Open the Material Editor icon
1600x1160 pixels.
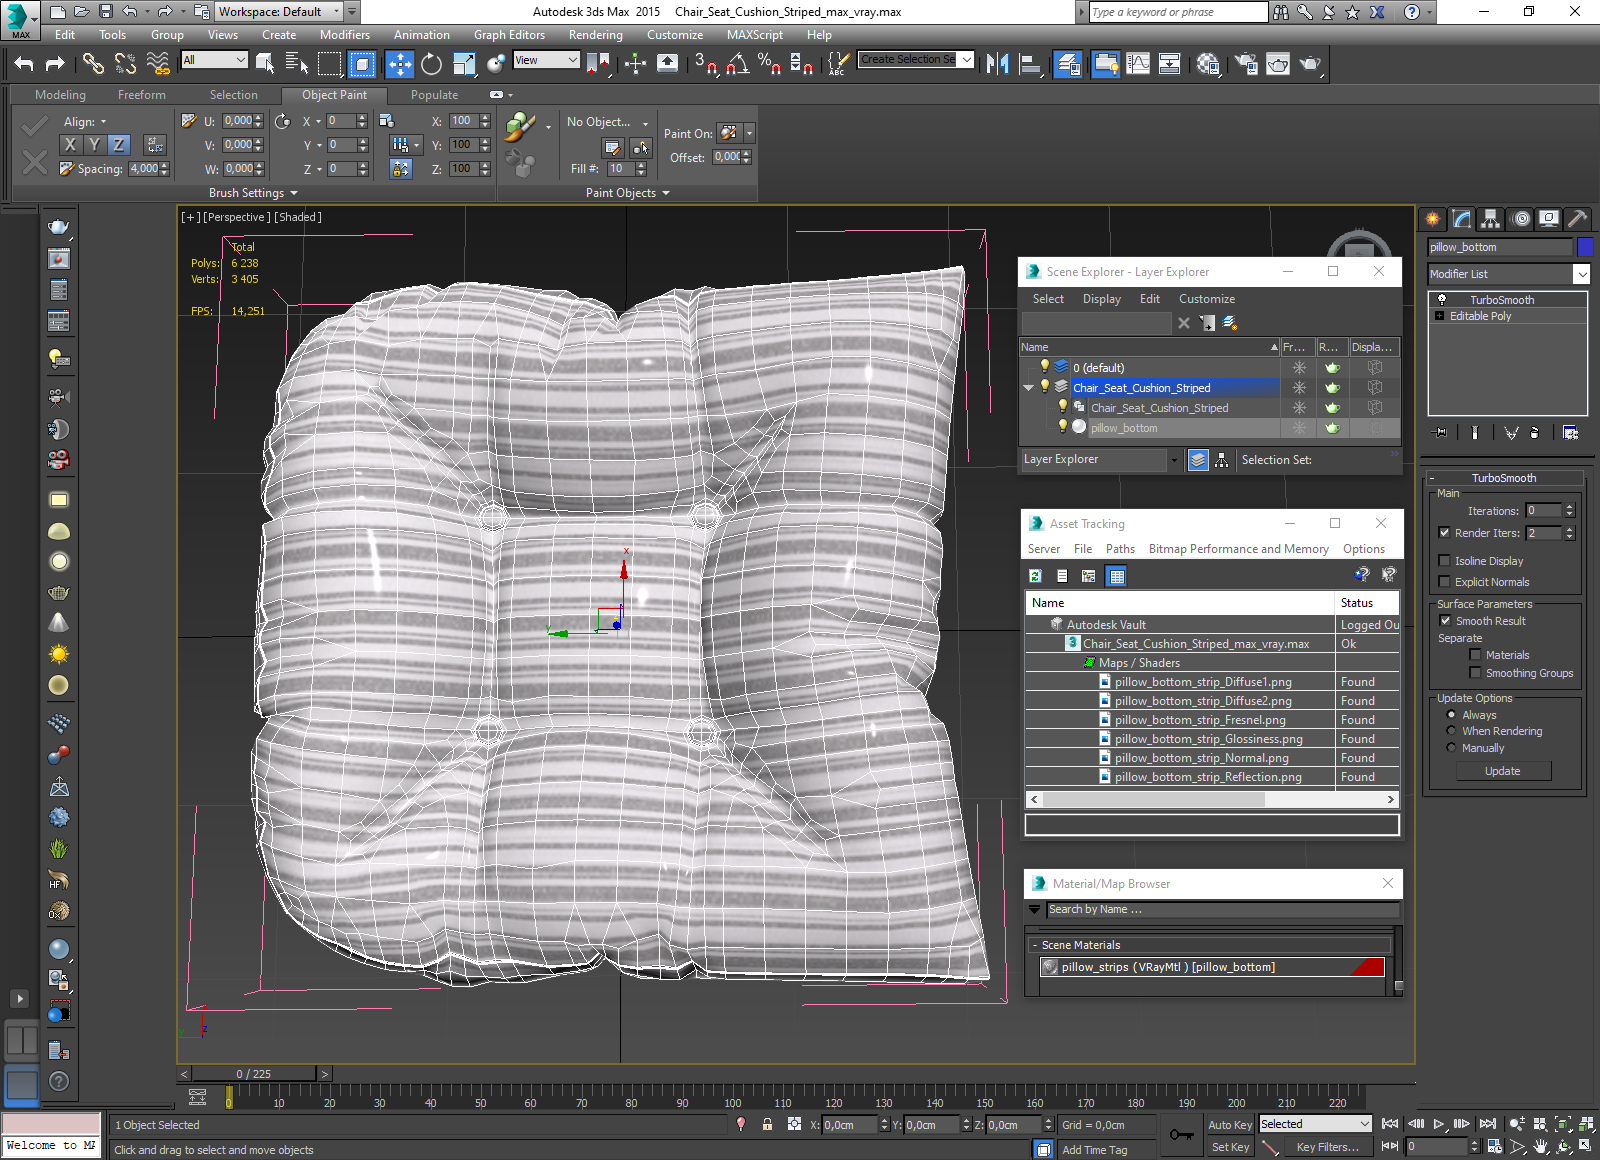(1208, 64)
